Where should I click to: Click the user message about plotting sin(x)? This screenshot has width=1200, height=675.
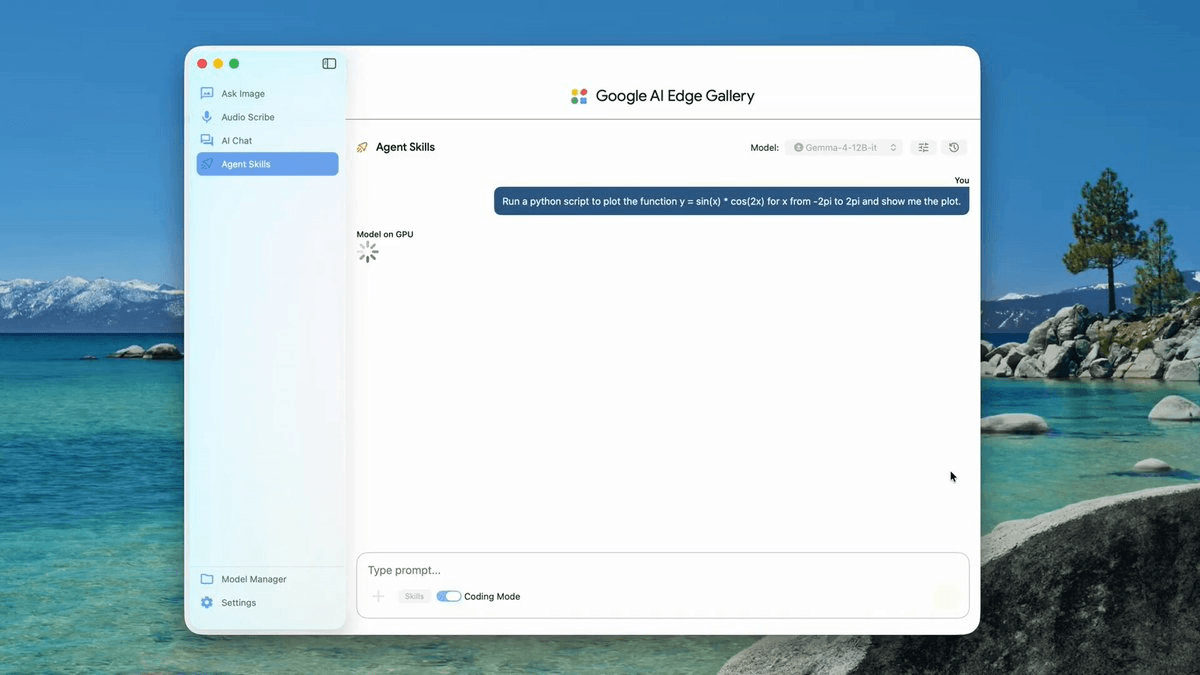[x=731, y=201]
